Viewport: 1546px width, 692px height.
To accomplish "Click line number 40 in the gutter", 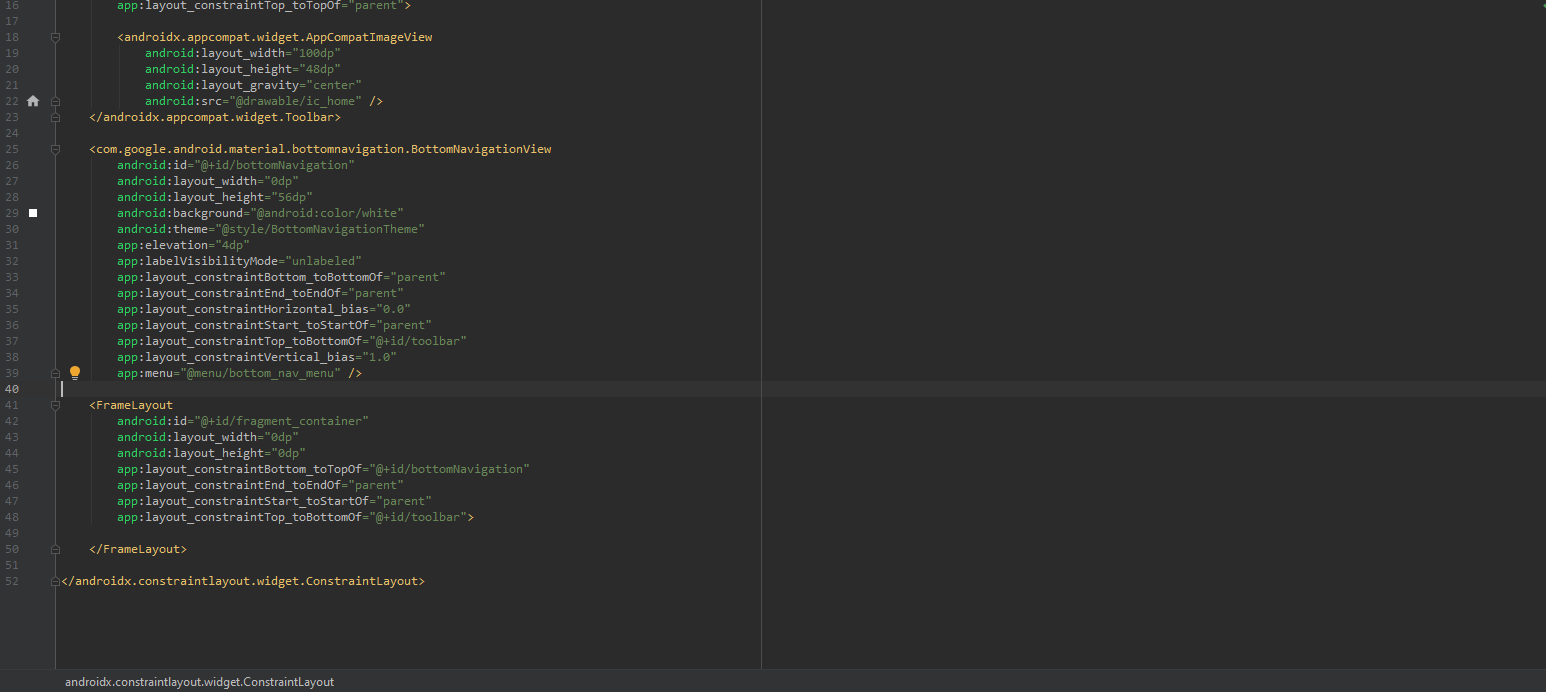I will click(x=12, y=389).
